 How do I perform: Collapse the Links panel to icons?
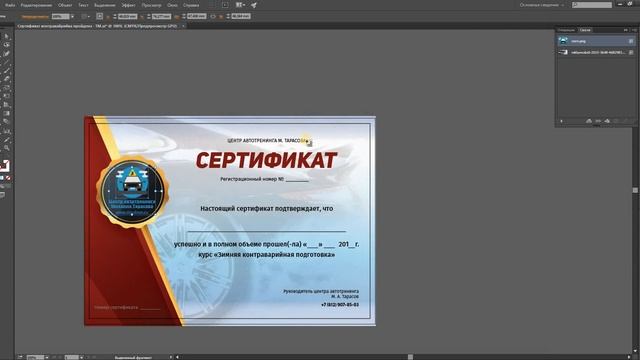626,30
